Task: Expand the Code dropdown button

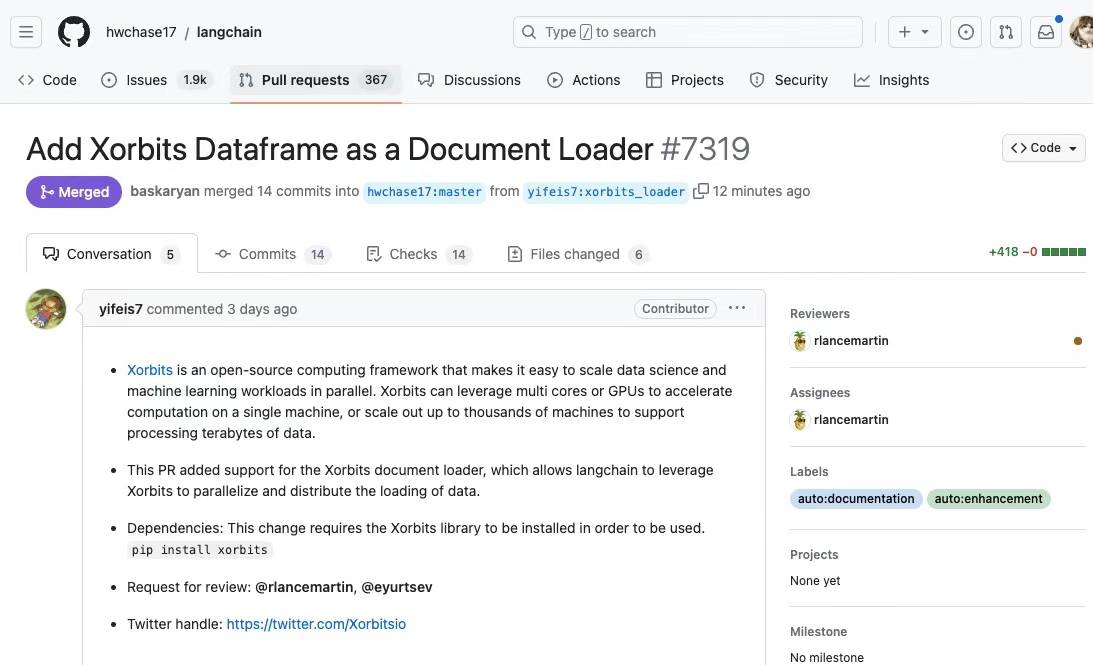Action: pyautogui.click(x=1044, y=148)
